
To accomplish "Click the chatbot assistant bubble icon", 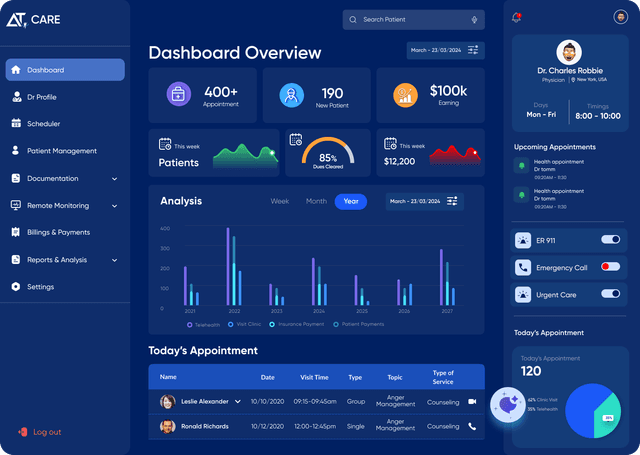I will (x=510, y=405).
